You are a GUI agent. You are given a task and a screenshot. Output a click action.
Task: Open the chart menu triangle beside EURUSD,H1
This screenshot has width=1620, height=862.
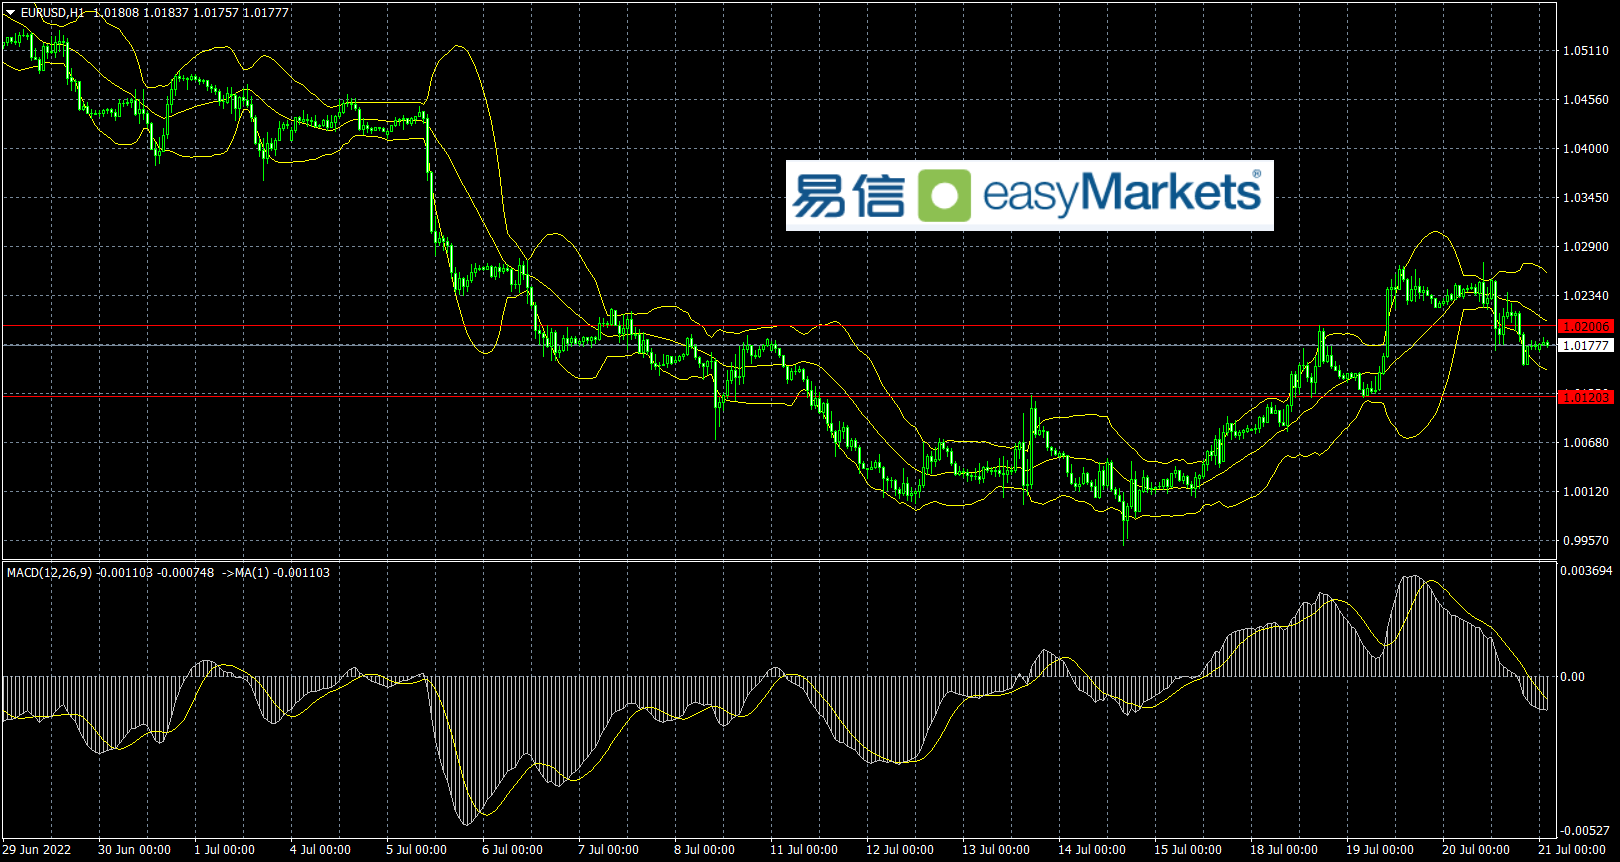11,12
